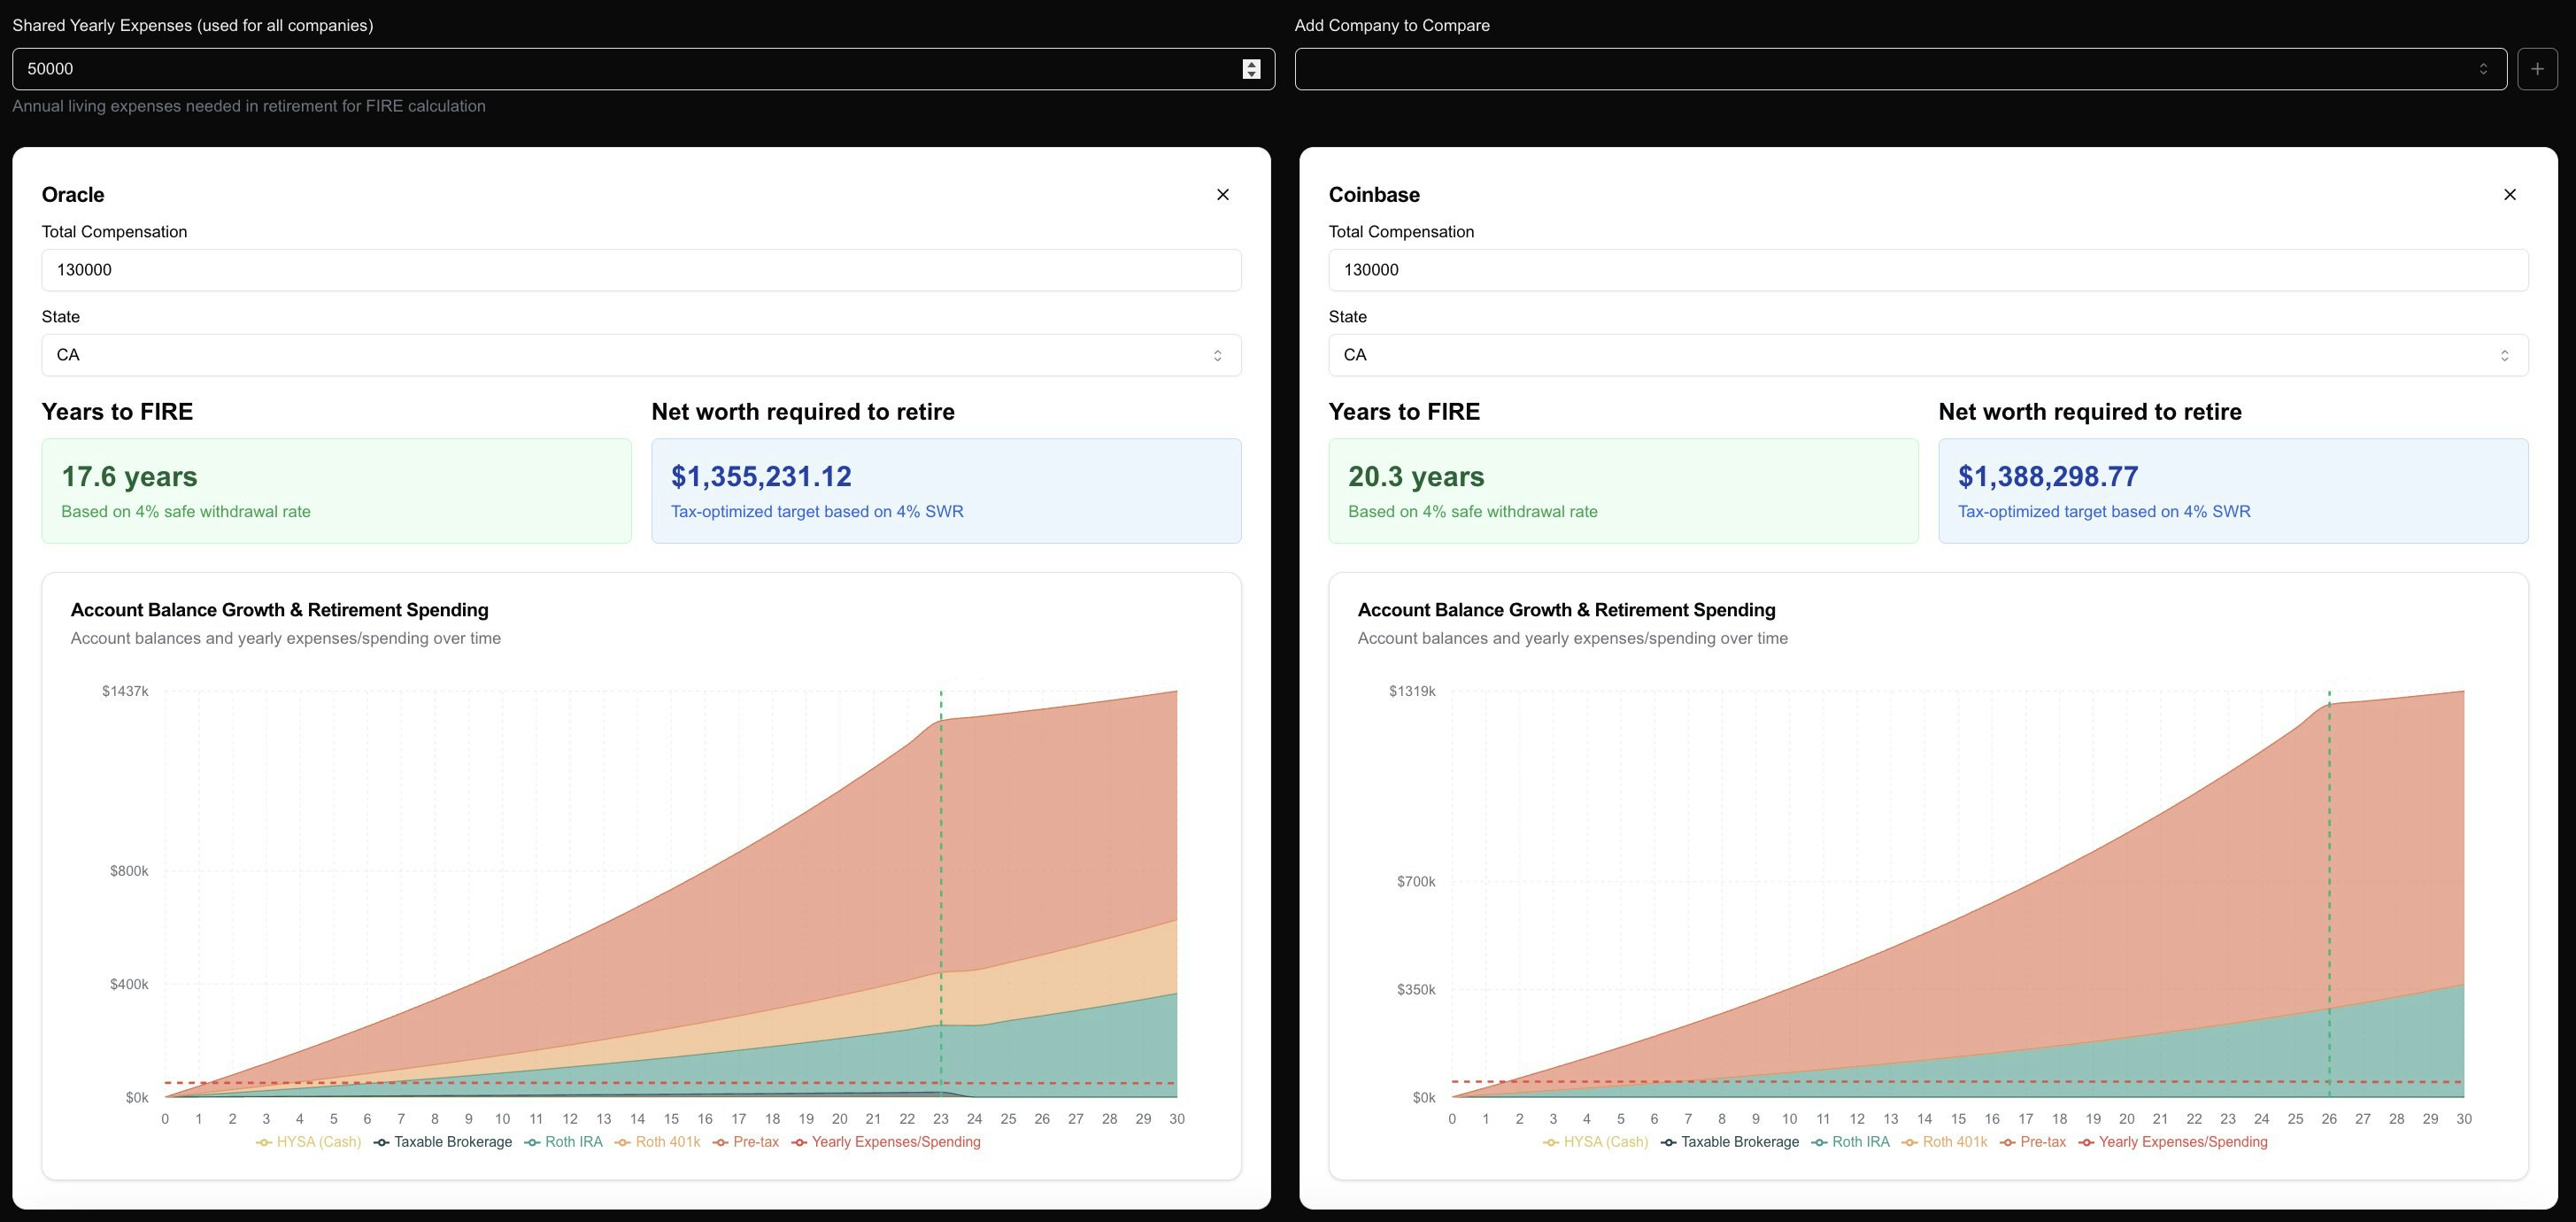This screenshot has height=1222, width=2576.
Task: Click the $700k axis label in Coinbase chart
Action: (x=1416, y=881)
